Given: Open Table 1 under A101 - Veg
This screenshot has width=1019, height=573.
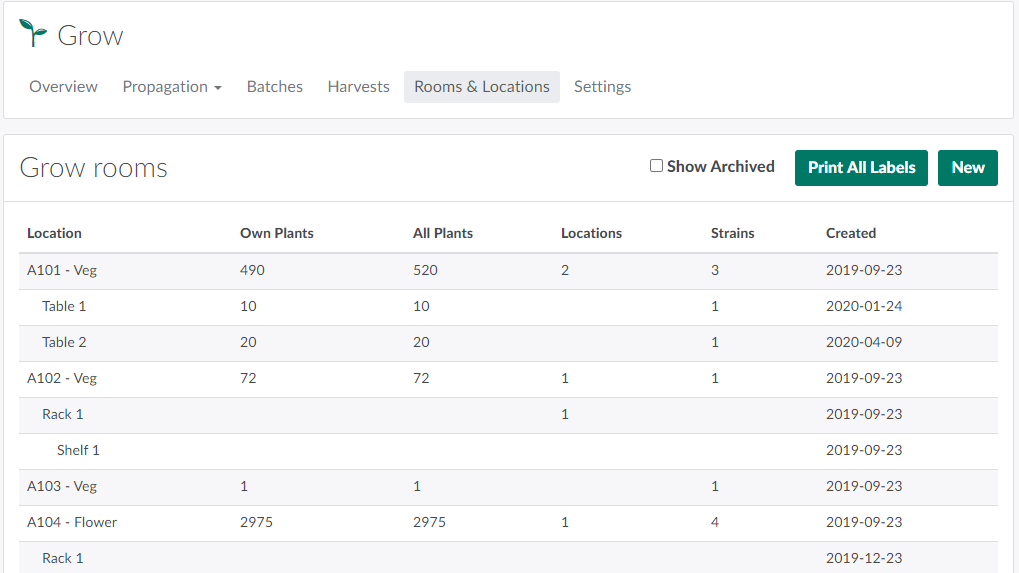Looking at the screenshot, I should point(64,306).
